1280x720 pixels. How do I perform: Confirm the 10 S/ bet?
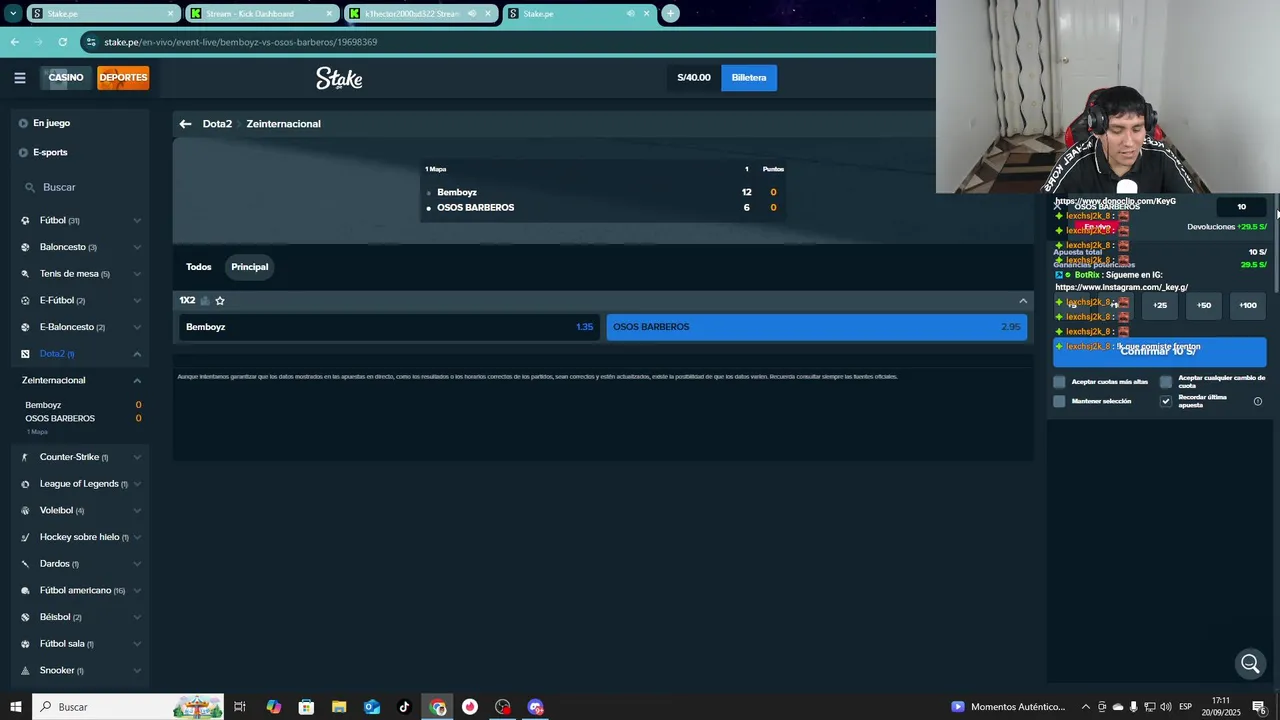(x=1159, y=352)
